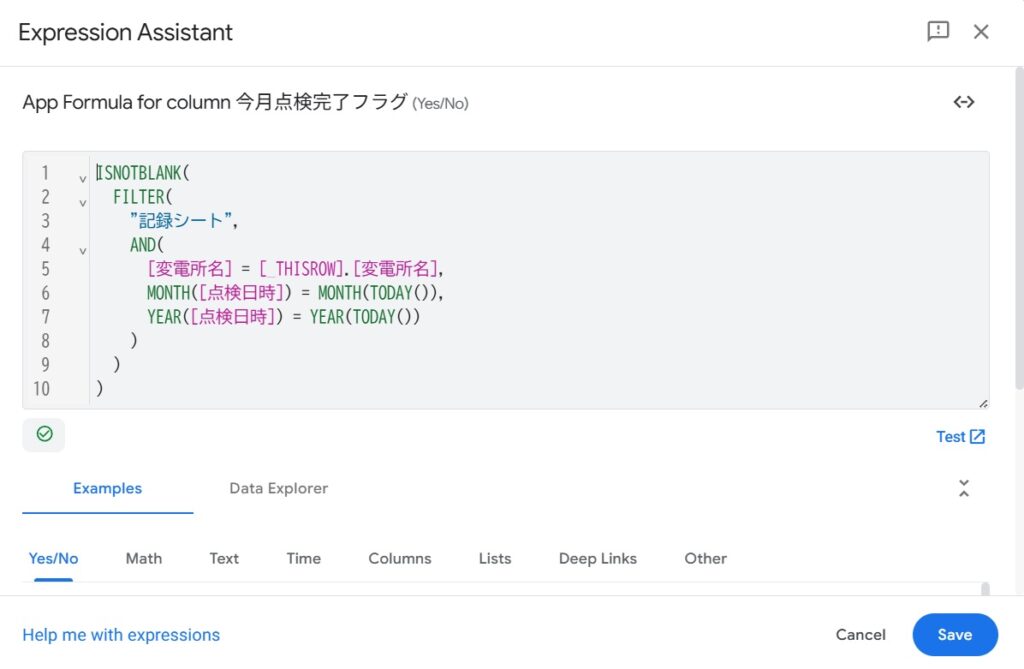The height and width of the screenshot is (669, 1024).
Task: Click the Help me with expressions link
Action: (121, 635)
